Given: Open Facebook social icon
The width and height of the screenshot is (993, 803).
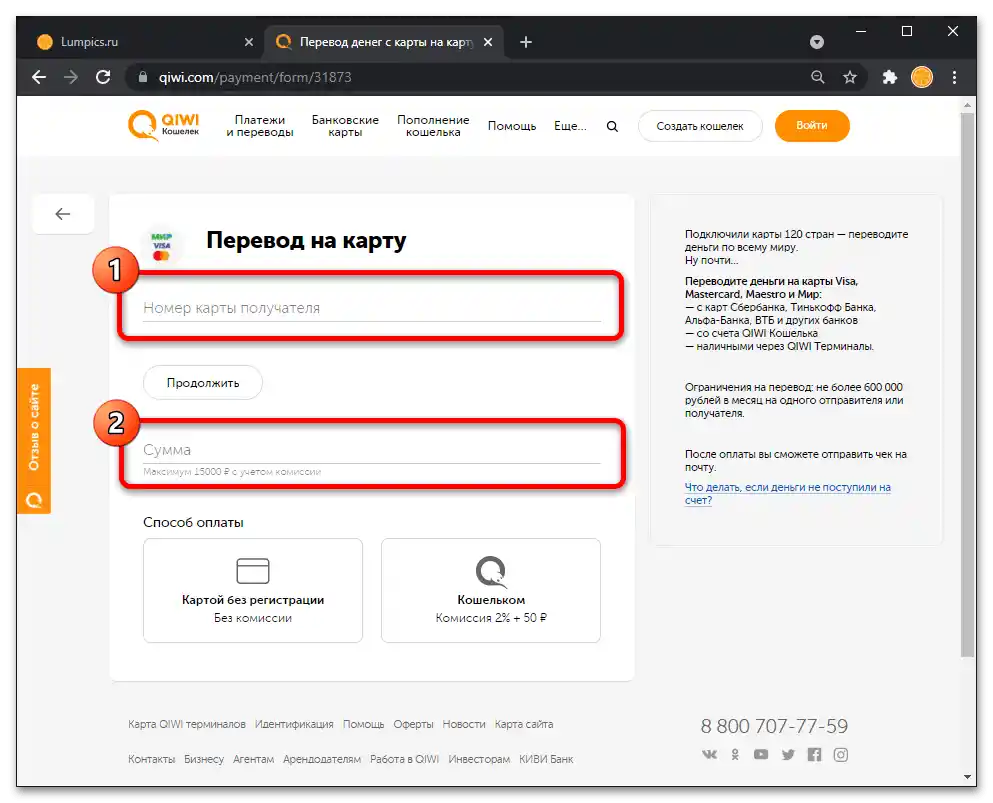Looking at the screenshot, I should pos(814,754).
